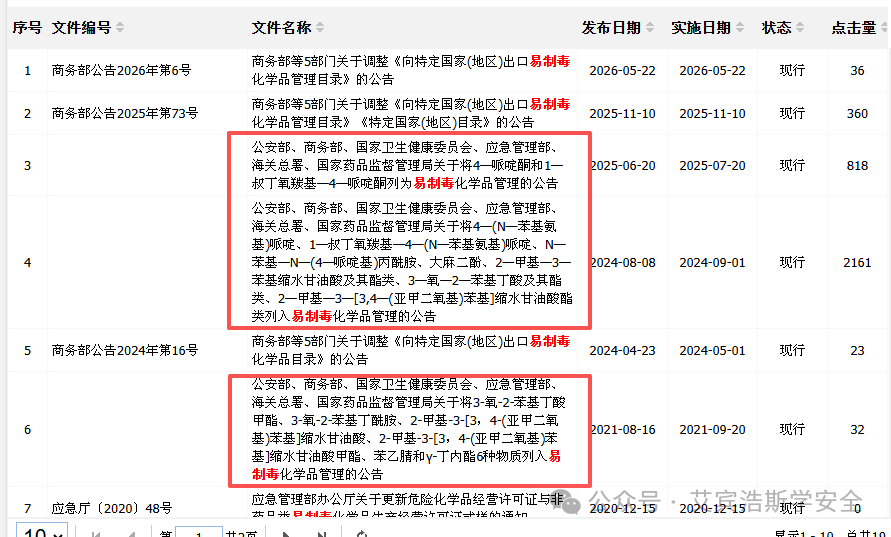Viewport: 891px width, 537px height.
Task: Click sequence number 1 cell
Action: click(x=27, y=70)
